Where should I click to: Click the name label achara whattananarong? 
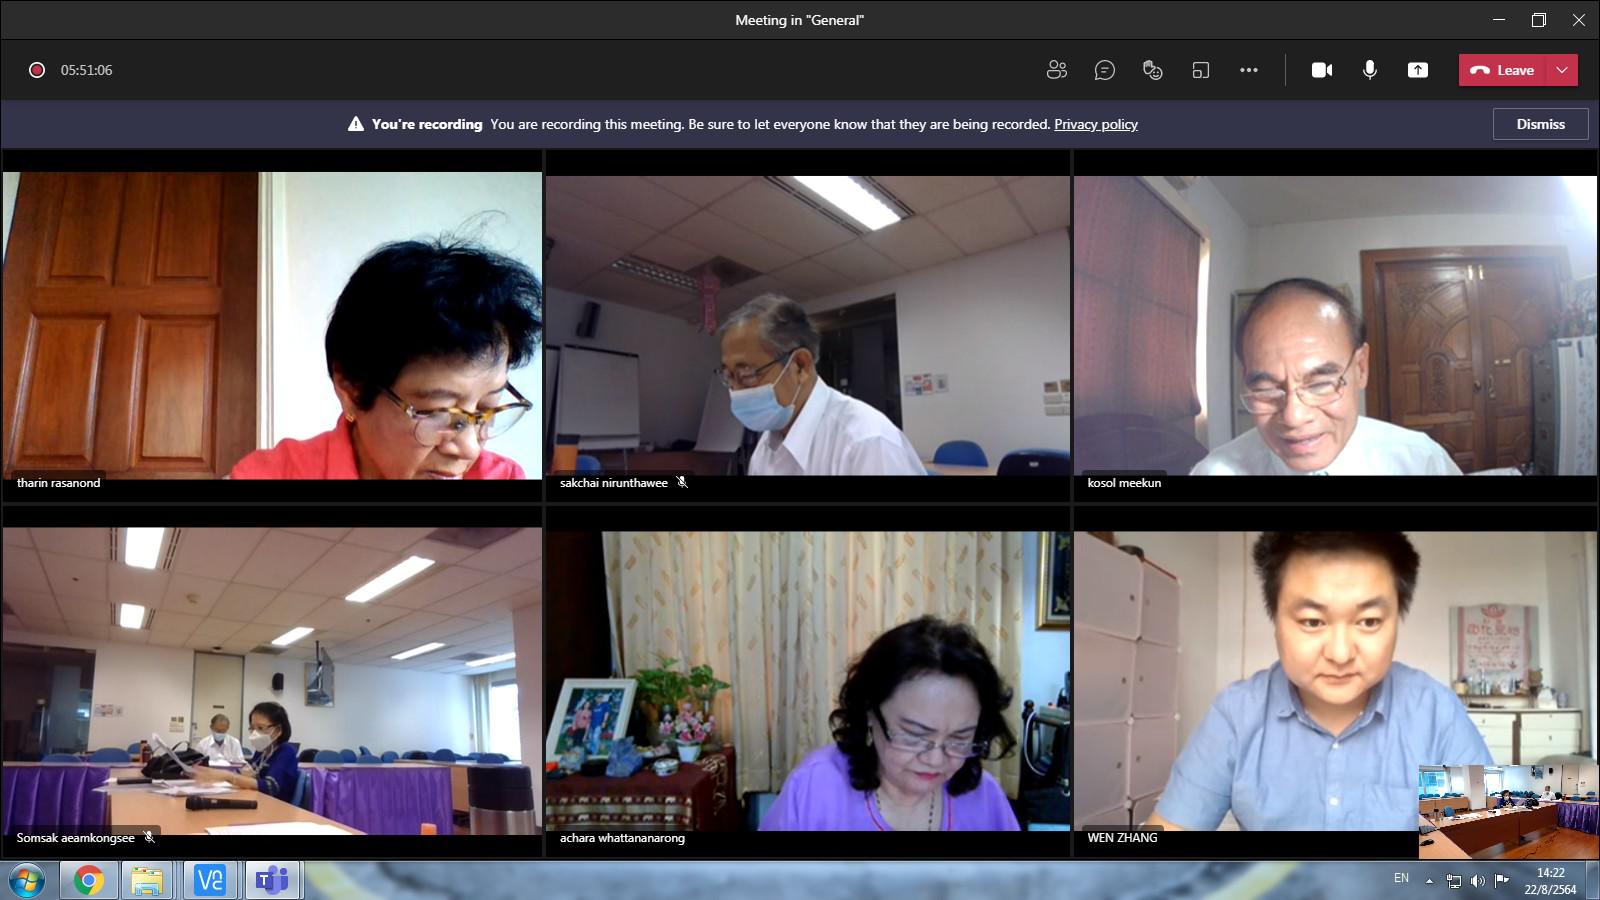click(x=622, y=838)
